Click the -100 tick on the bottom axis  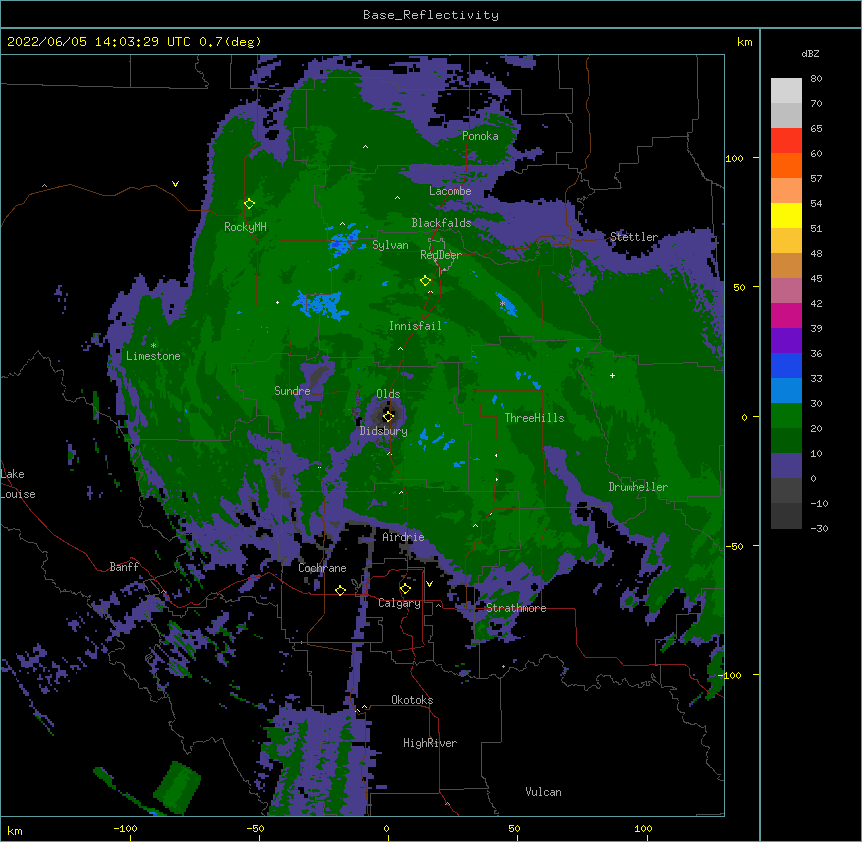pyautogui.click(x=125, y=828)
